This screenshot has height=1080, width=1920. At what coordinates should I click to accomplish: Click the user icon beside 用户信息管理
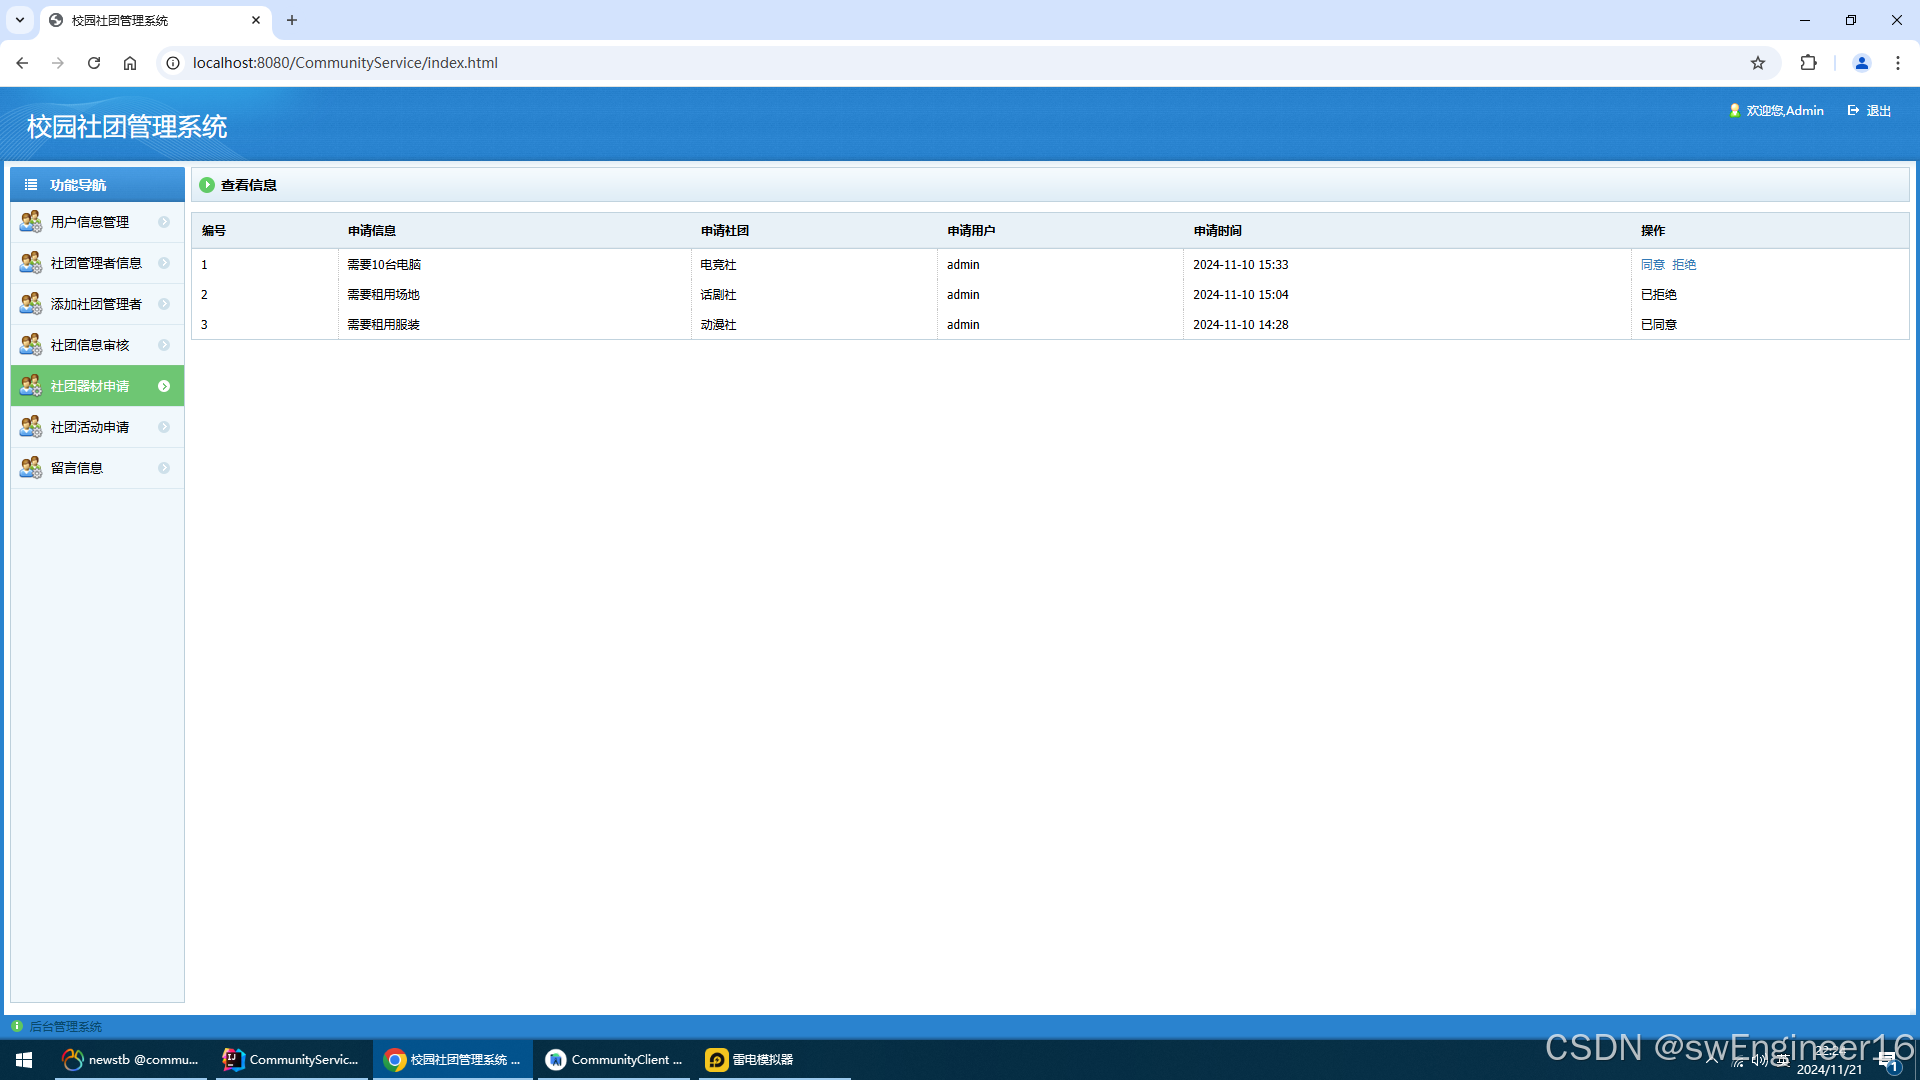point(31,222)
